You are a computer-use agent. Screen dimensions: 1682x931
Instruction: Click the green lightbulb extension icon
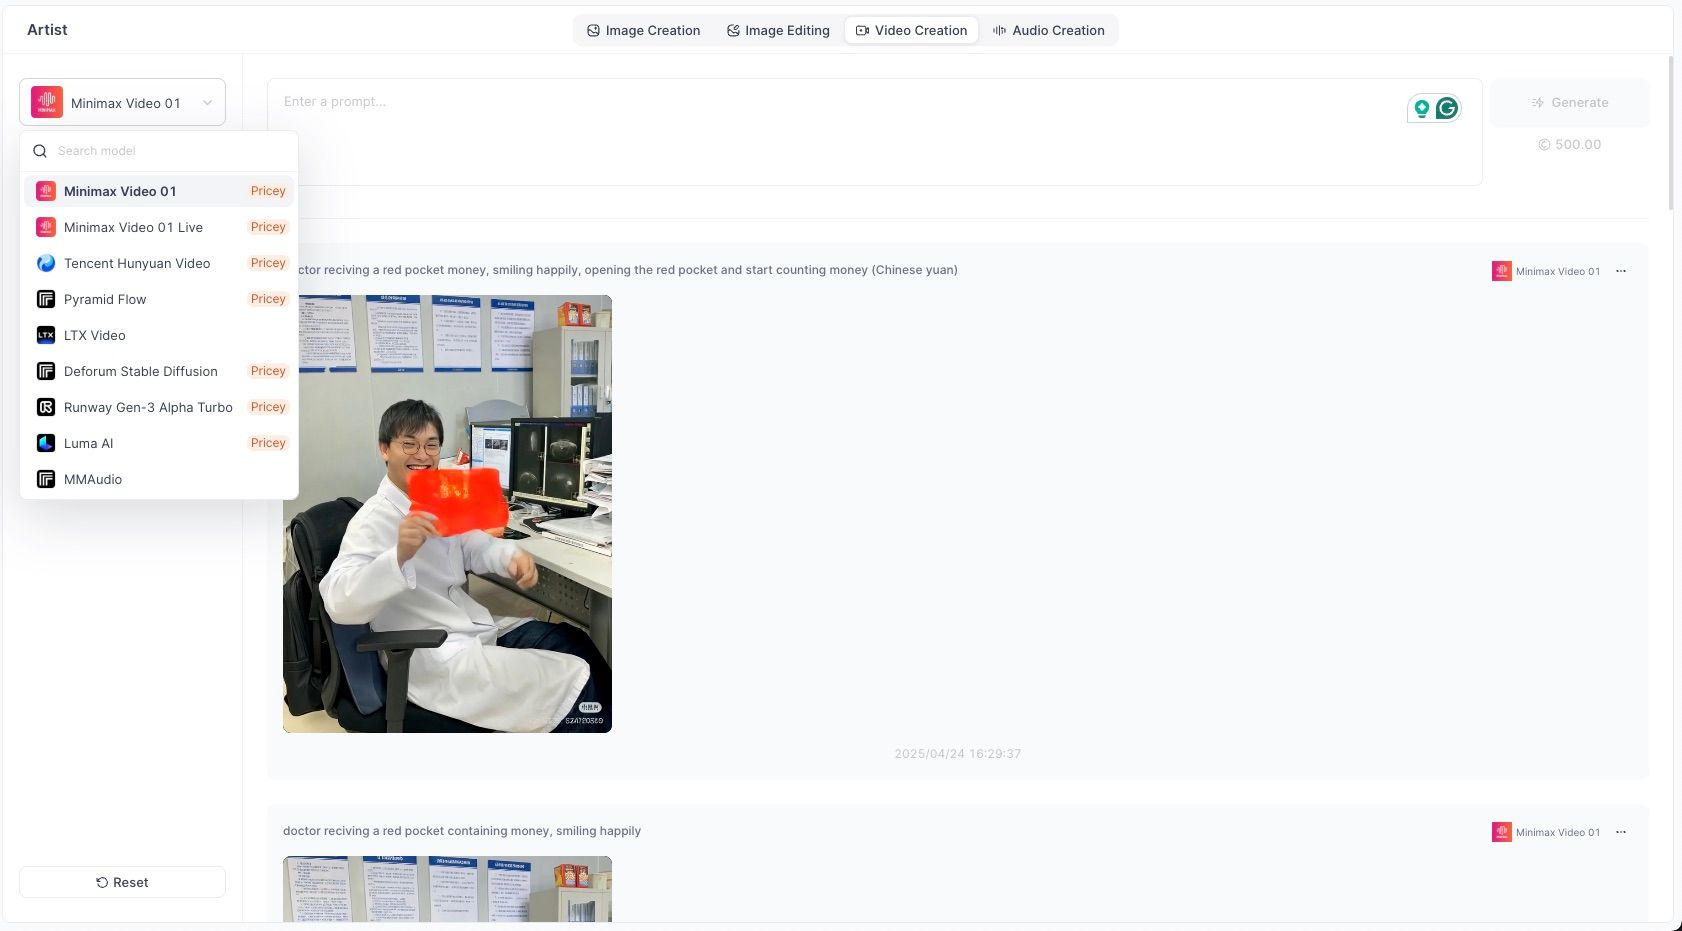tap(1421, 108)
